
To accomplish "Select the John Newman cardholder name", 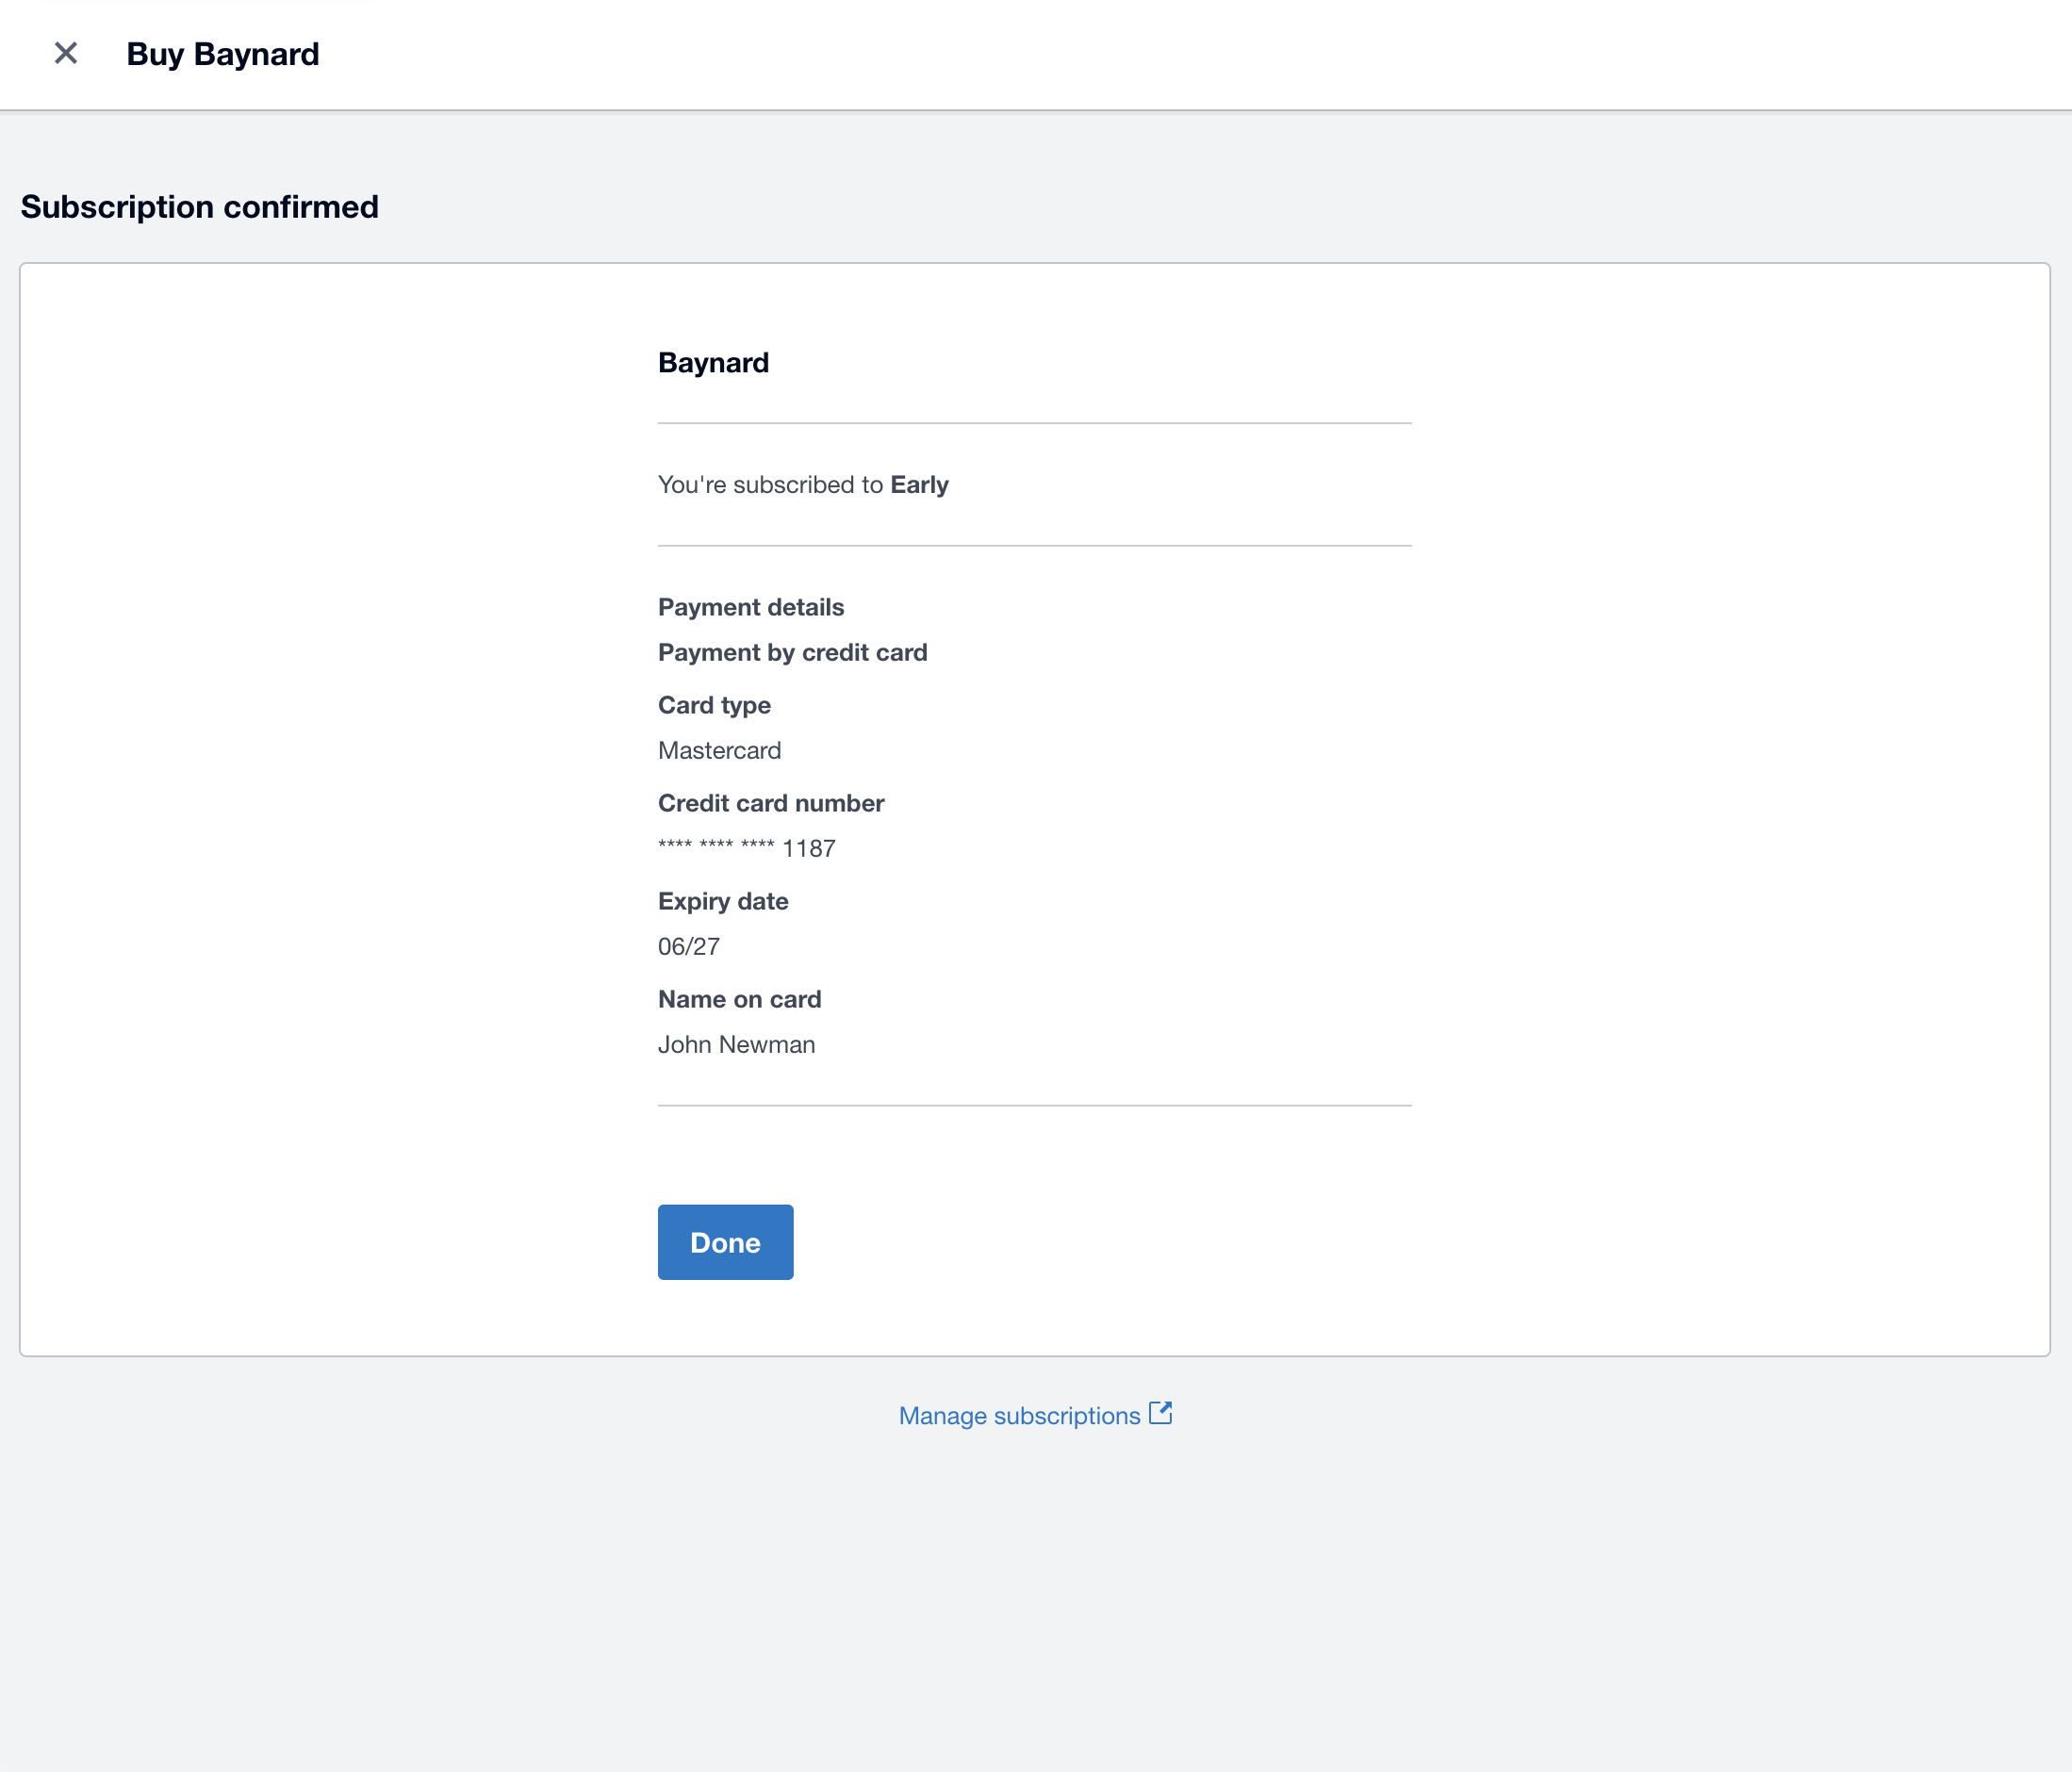I will coord(736,1044).
